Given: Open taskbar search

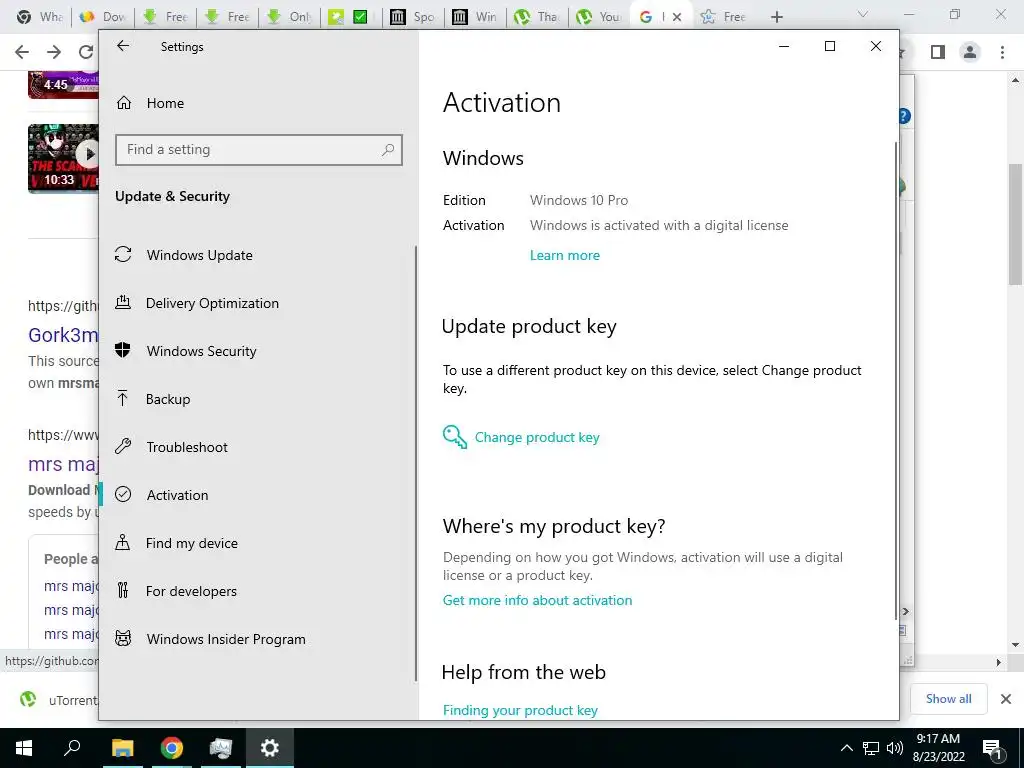Looking at the screenshot, I should click(x=72, y=748).
